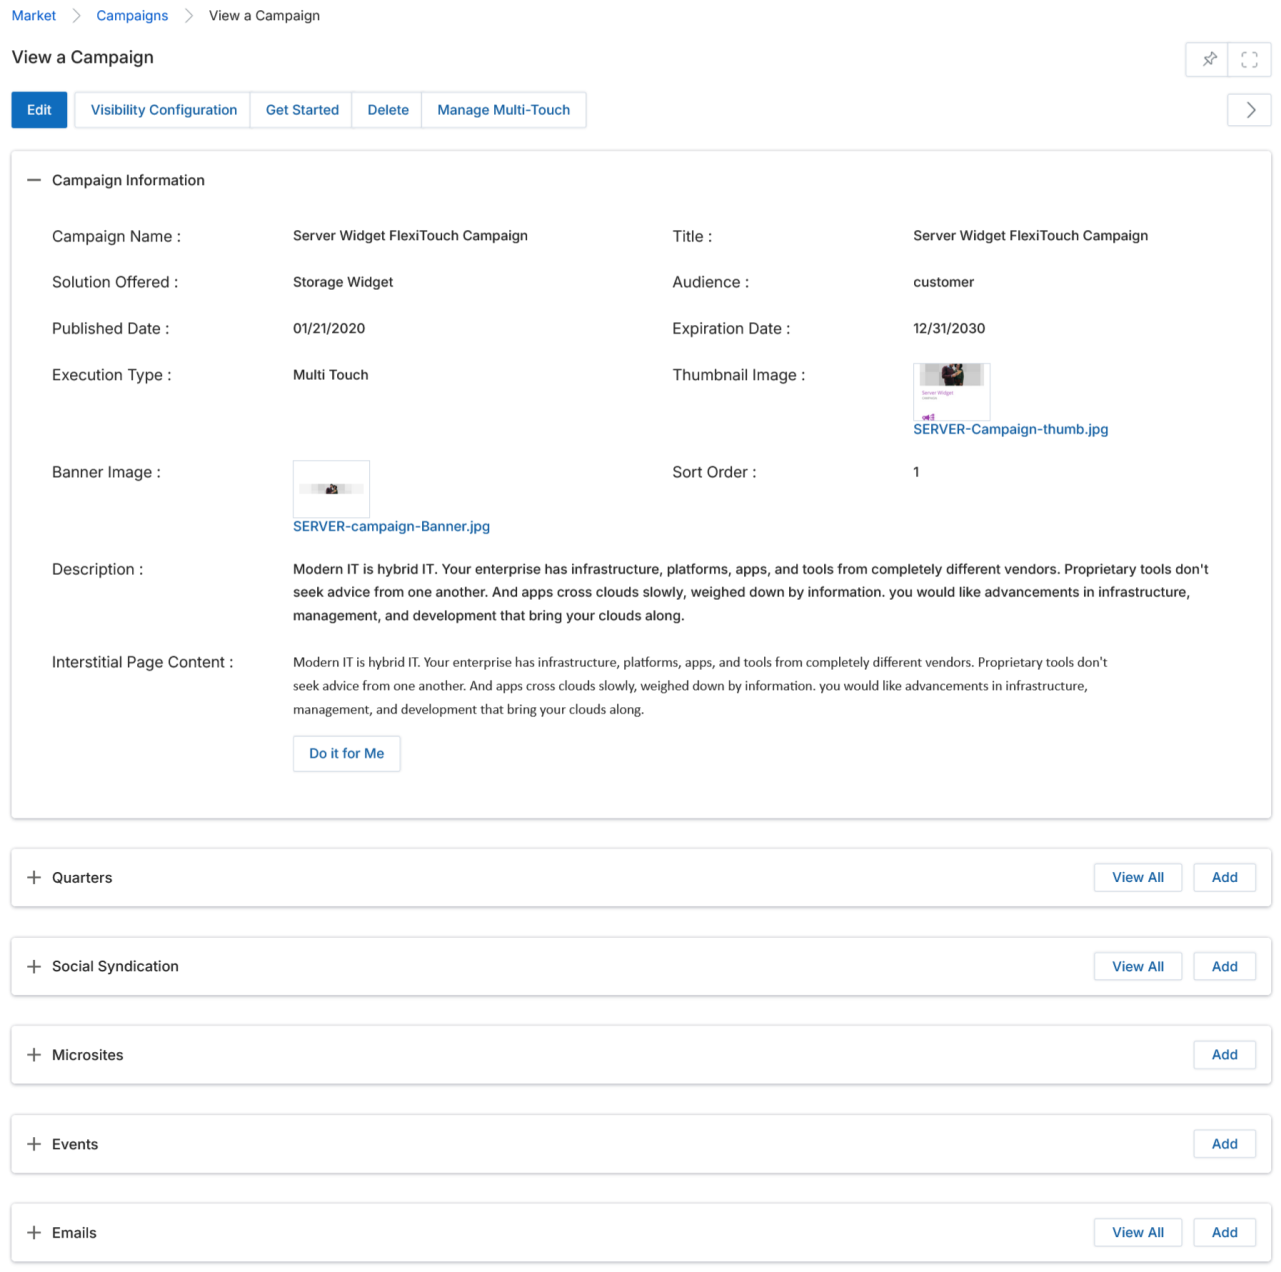The image size is (1281, 1272).
Task: Click the expiration date 12/31/2030
Action: 949,328
